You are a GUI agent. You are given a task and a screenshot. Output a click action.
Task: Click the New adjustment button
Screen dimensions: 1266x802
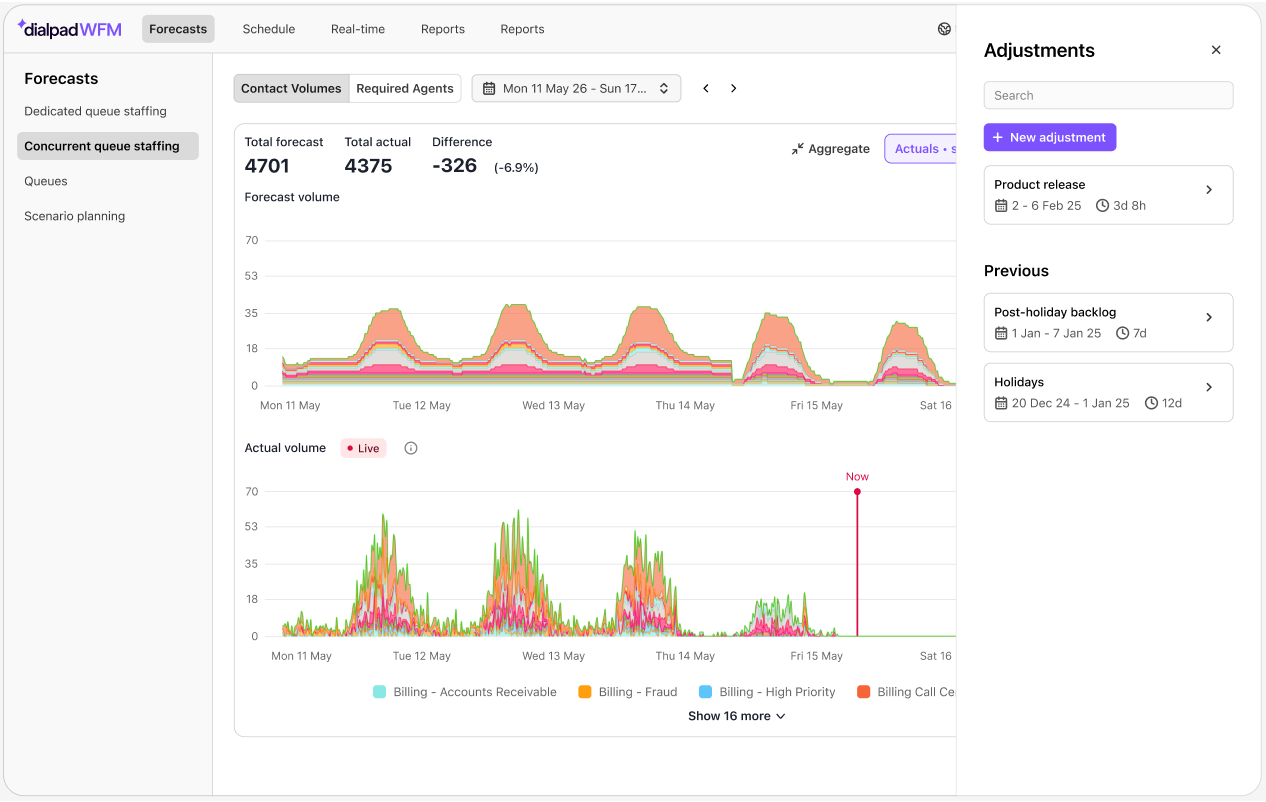point(1050,138)
